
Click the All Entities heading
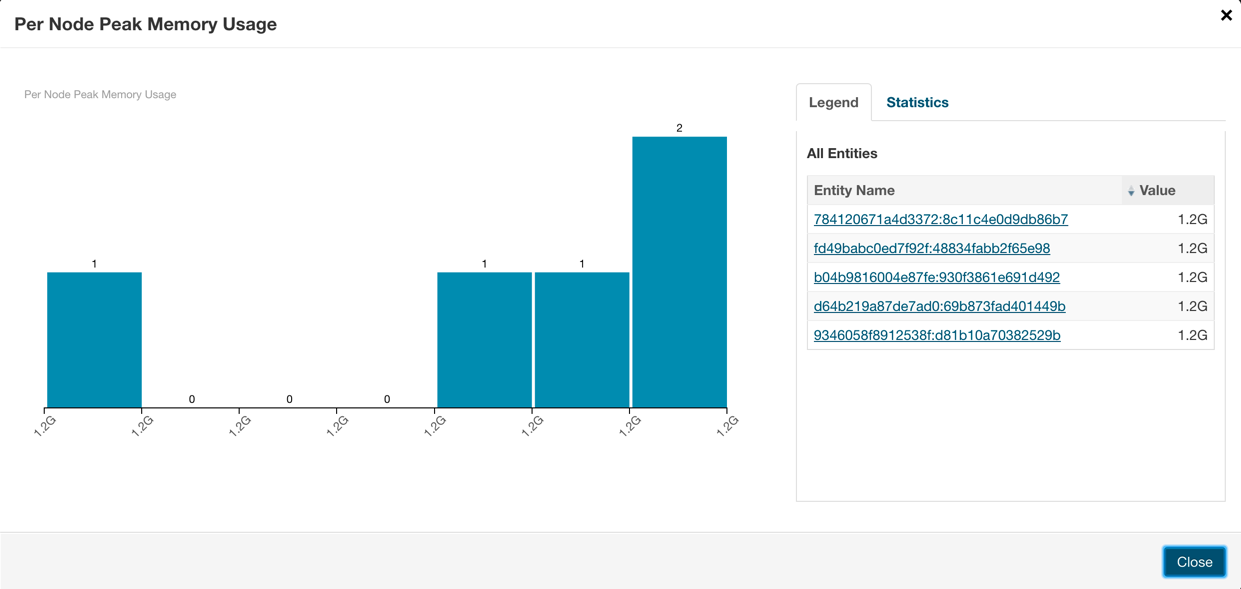click(842, 153)
